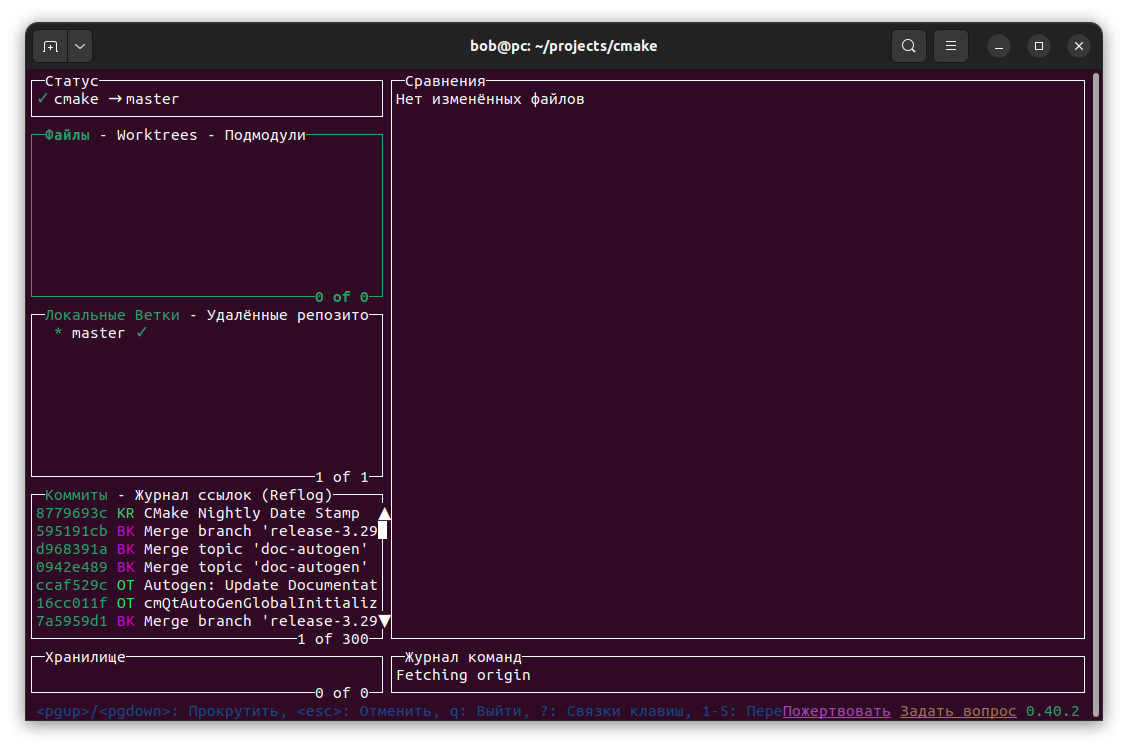Click the Задать вопрос link
This screenshot has height=749, width=1128.
tap(958, 711)
